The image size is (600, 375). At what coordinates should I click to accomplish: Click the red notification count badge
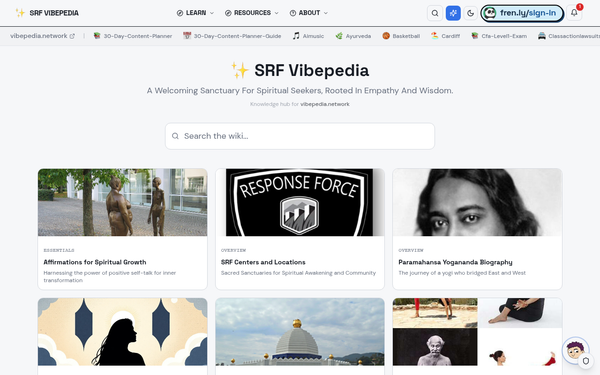580,7
